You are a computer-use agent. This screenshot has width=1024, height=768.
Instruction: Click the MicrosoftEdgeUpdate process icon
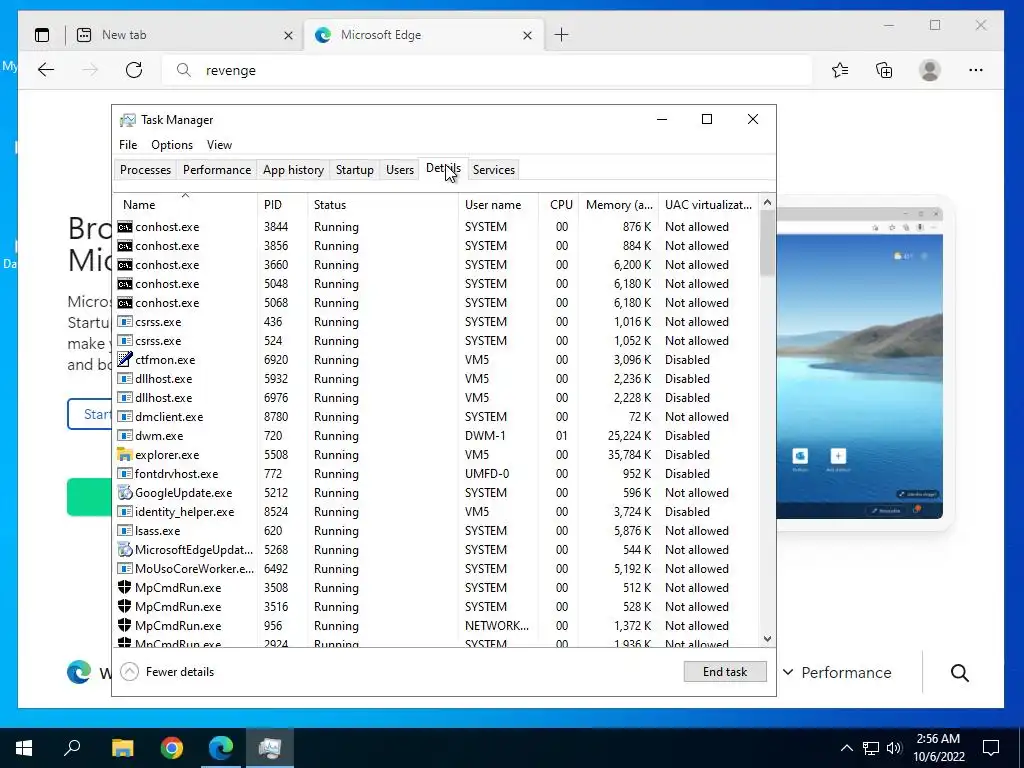coord(125,549)
